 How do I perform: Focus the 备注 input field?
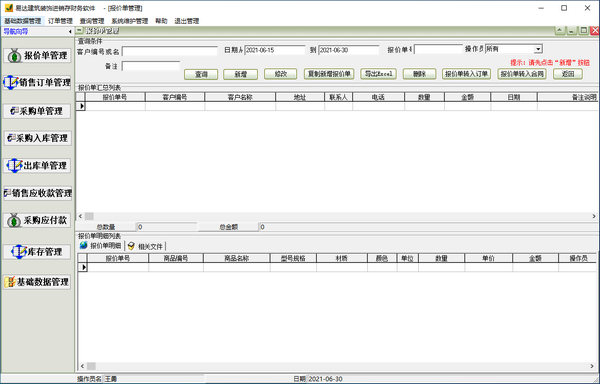(x=151, y=66)
